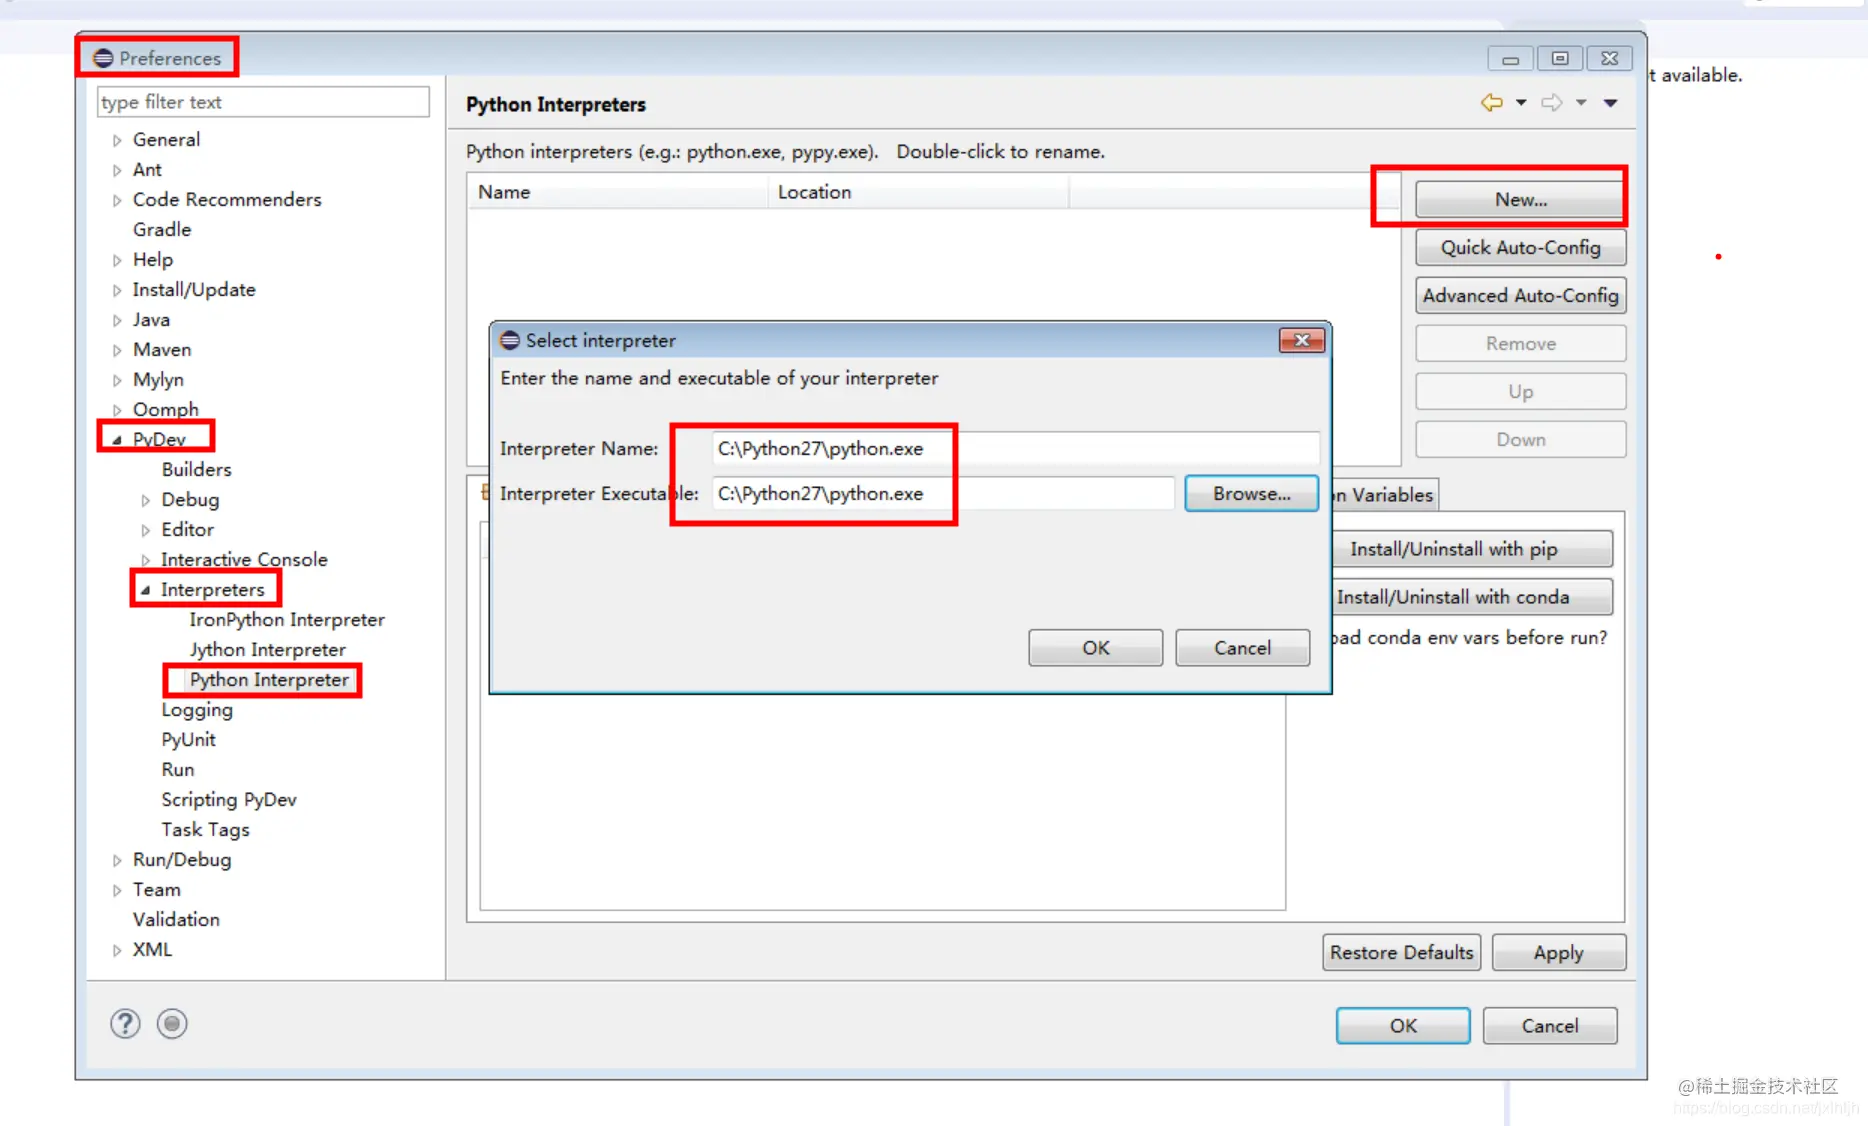The width and height of the screenshot is (1868, 1126).
Task: Open the preferences page view menu arrow
Action: point(1610,103)
